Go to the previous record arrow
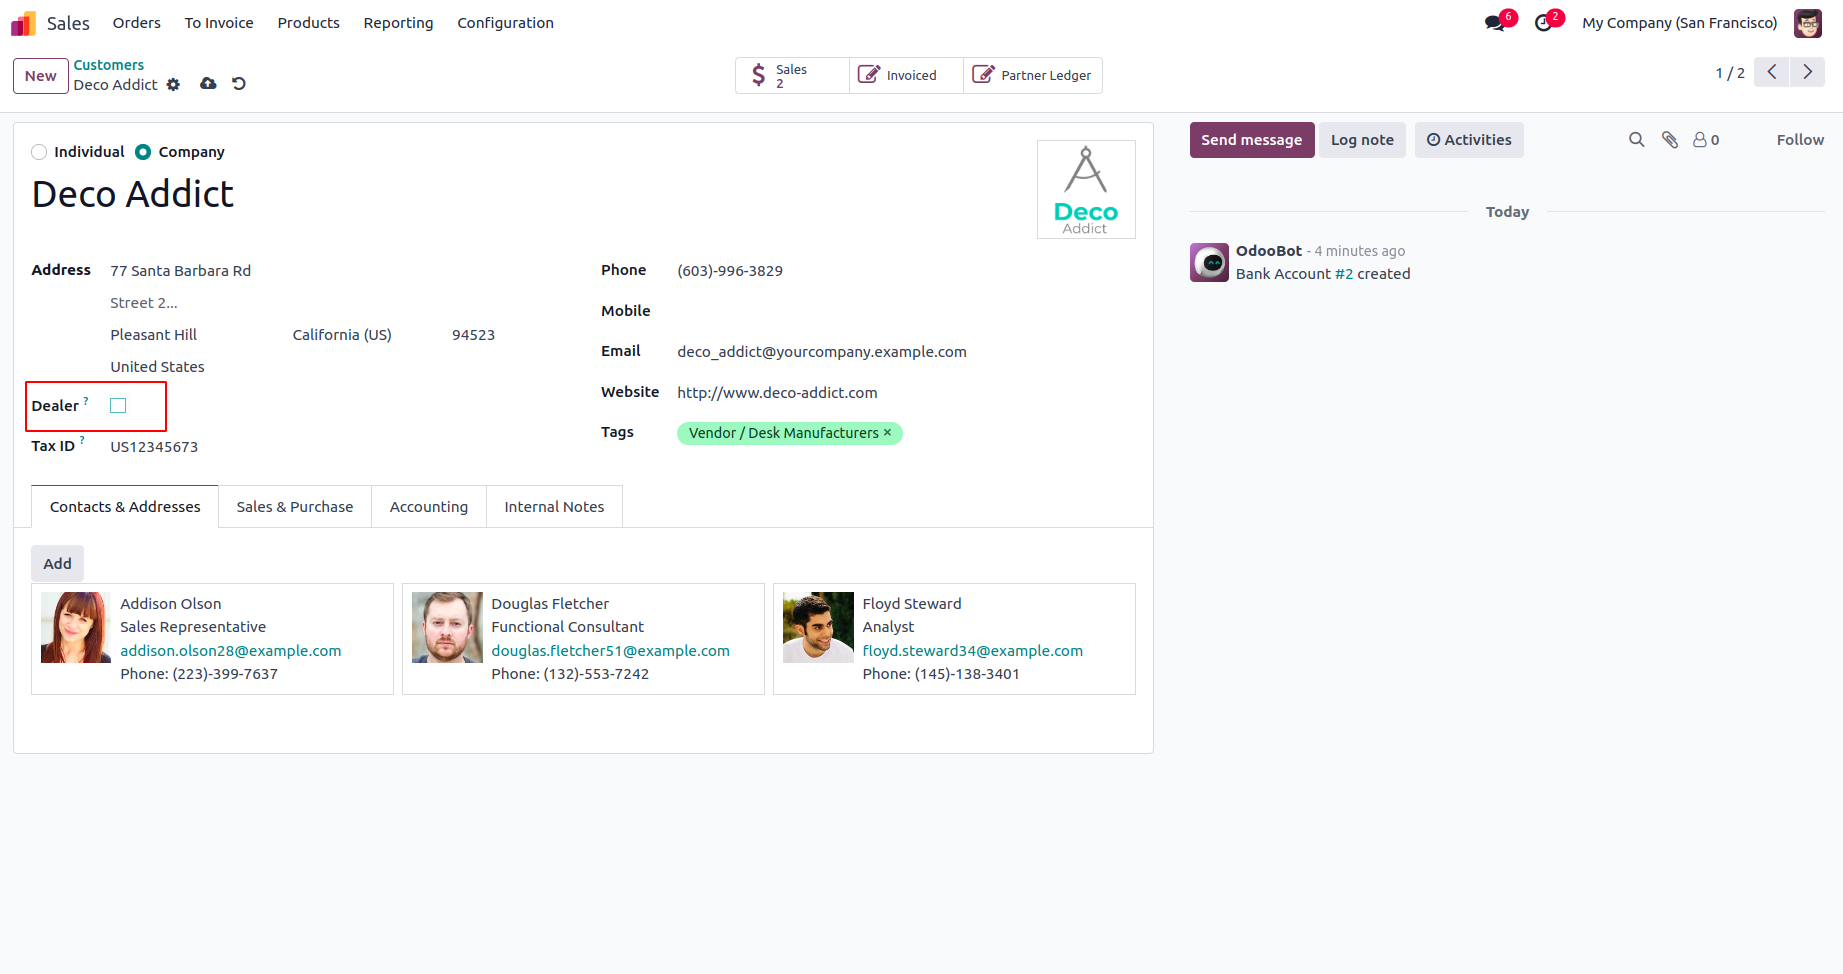The height and width of the screenshot is (974, 1843). [x=1771, y=72]
